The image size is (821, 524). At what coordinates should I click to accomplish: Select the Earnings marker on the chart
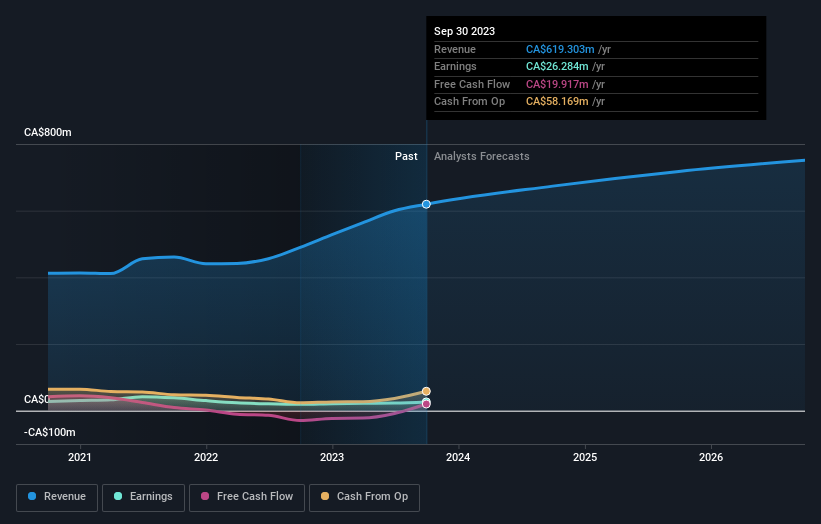pos(426,401)
